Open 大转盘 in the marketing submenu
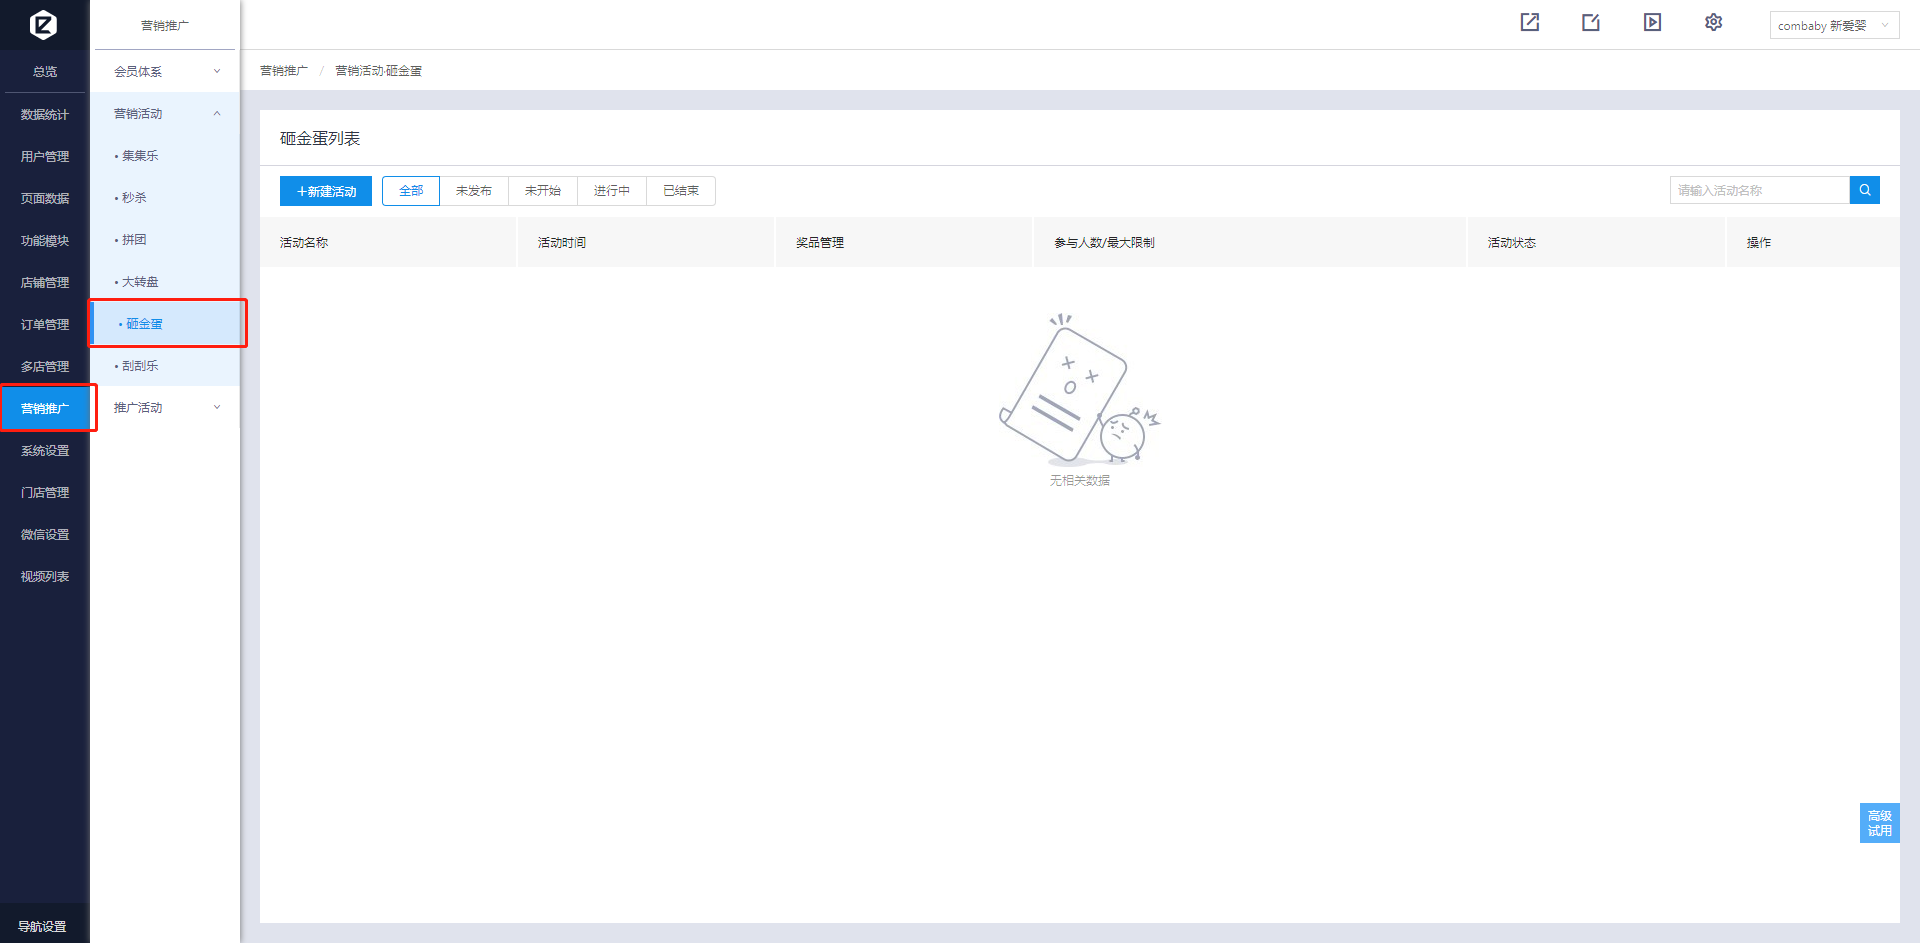1920x943 pixels. 140,282
